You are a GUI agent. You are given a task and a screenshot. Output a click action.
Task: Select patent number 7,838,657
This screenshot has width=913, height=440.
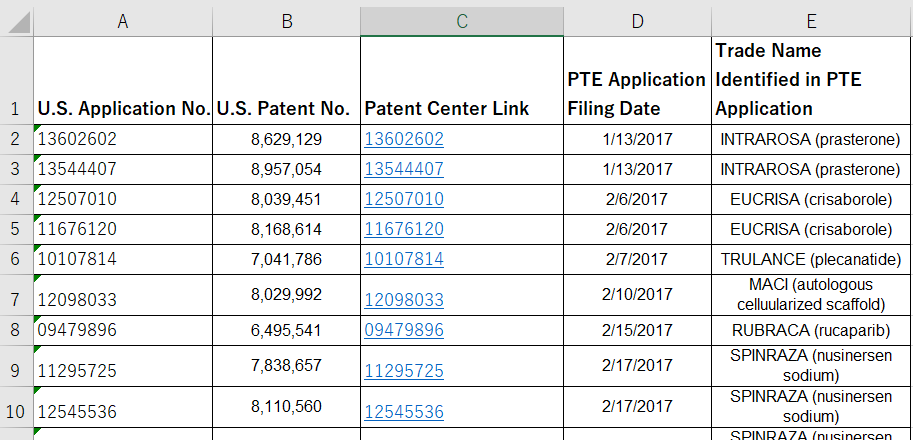(x=286, y=366)
